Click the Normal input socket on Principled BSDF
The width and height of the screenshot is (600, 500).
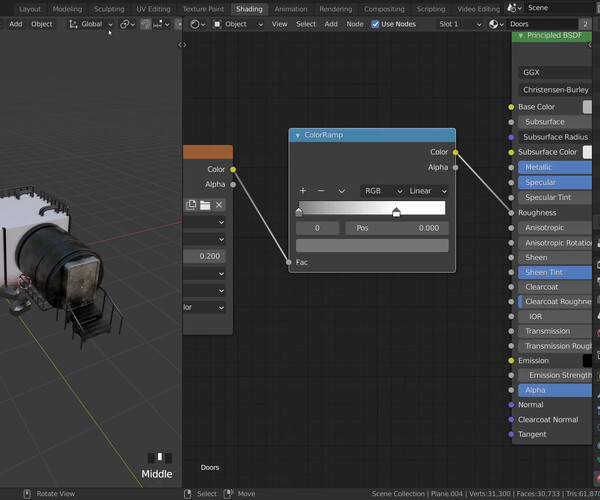coord(511,405)
